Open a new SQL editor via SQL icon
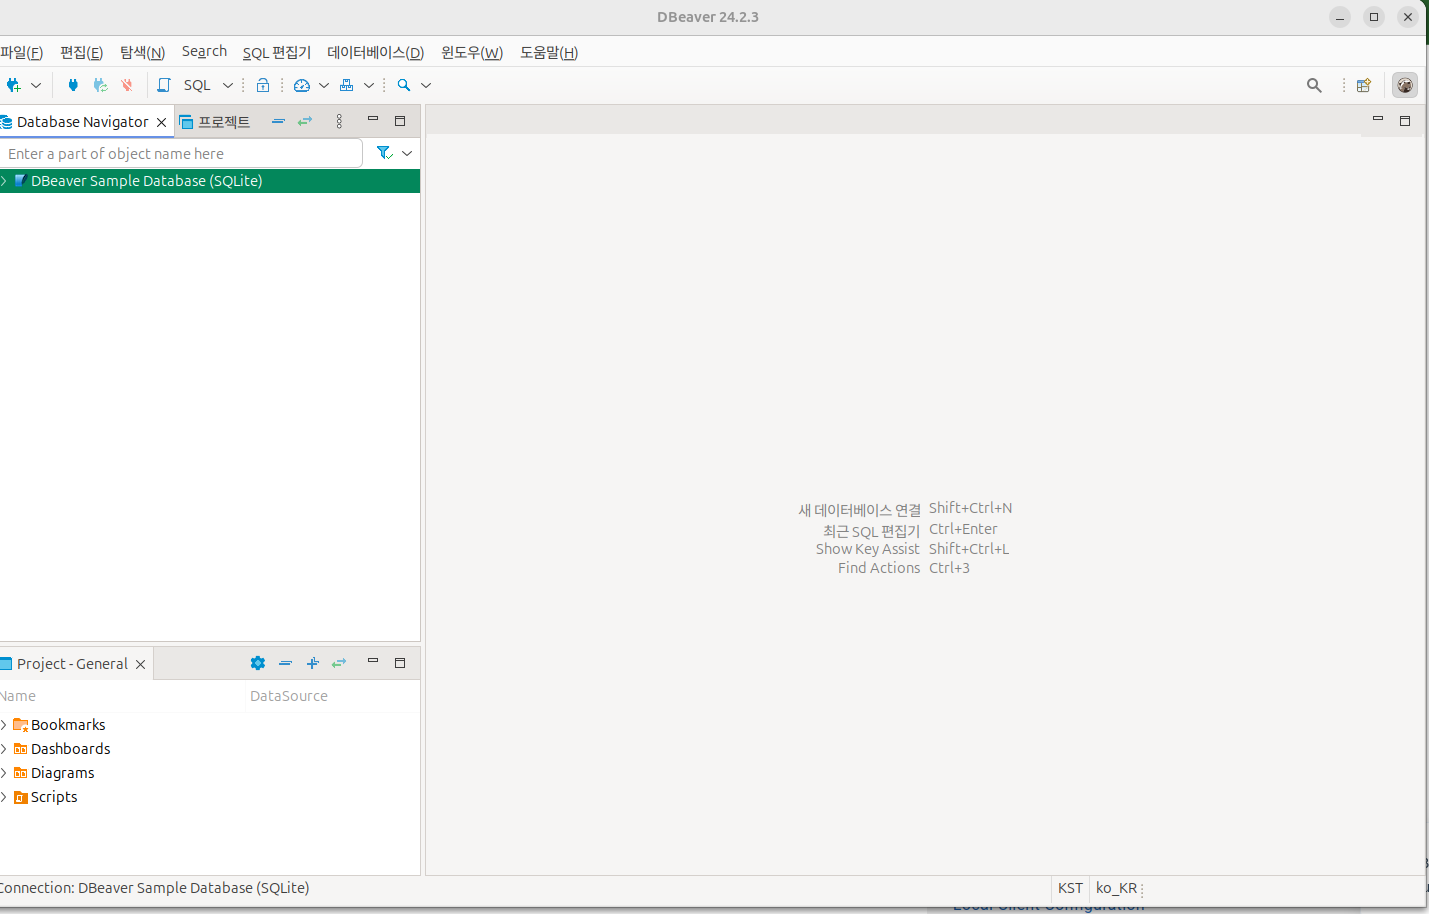This screenshot has height=914, width=1429. click(x=163, y=85)
